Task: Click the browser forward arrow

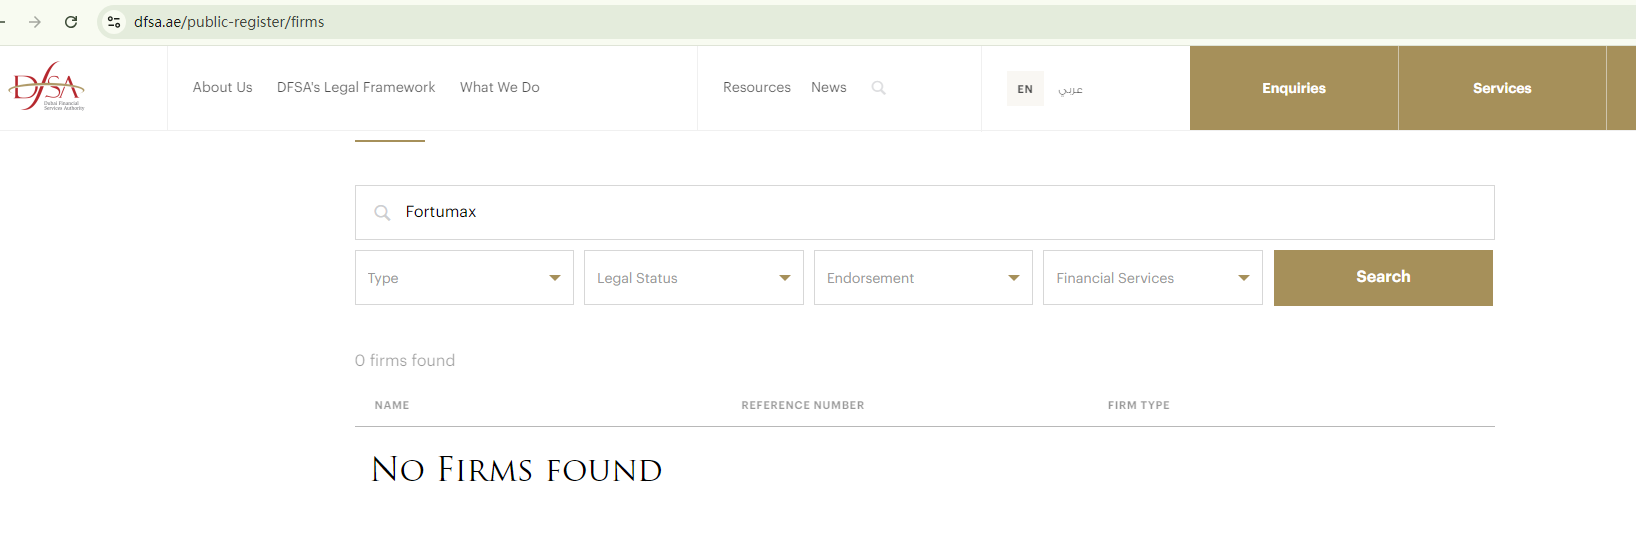Action: [35, 22]
